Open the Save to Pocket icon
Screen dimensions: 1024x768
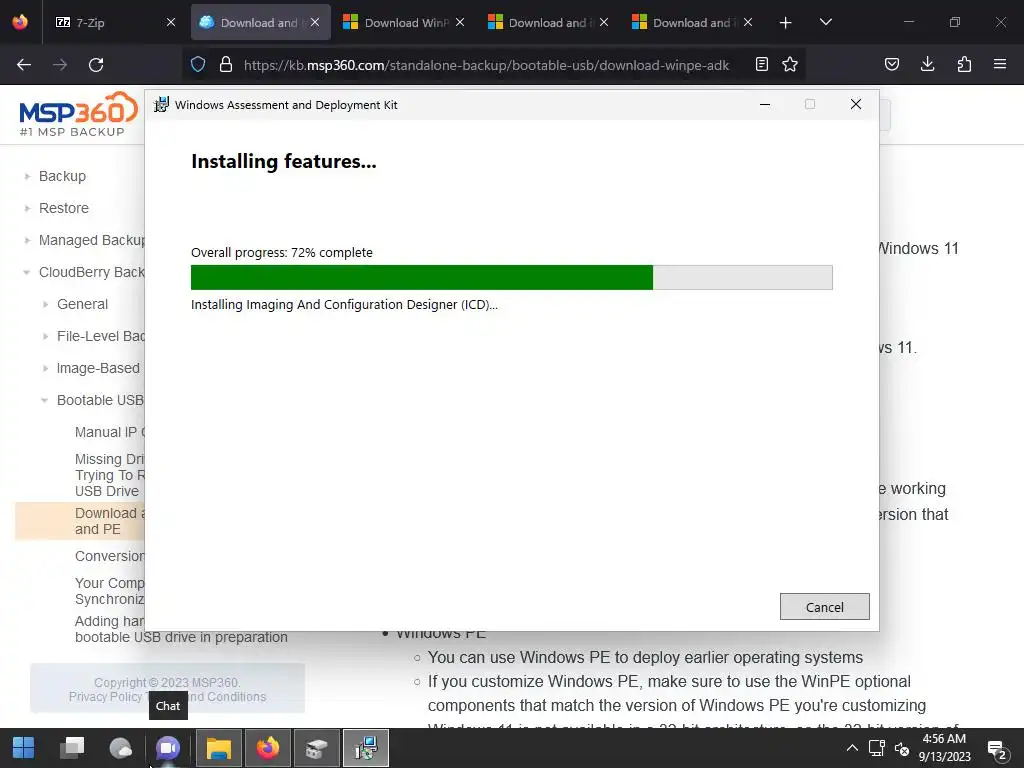[891, 64]
